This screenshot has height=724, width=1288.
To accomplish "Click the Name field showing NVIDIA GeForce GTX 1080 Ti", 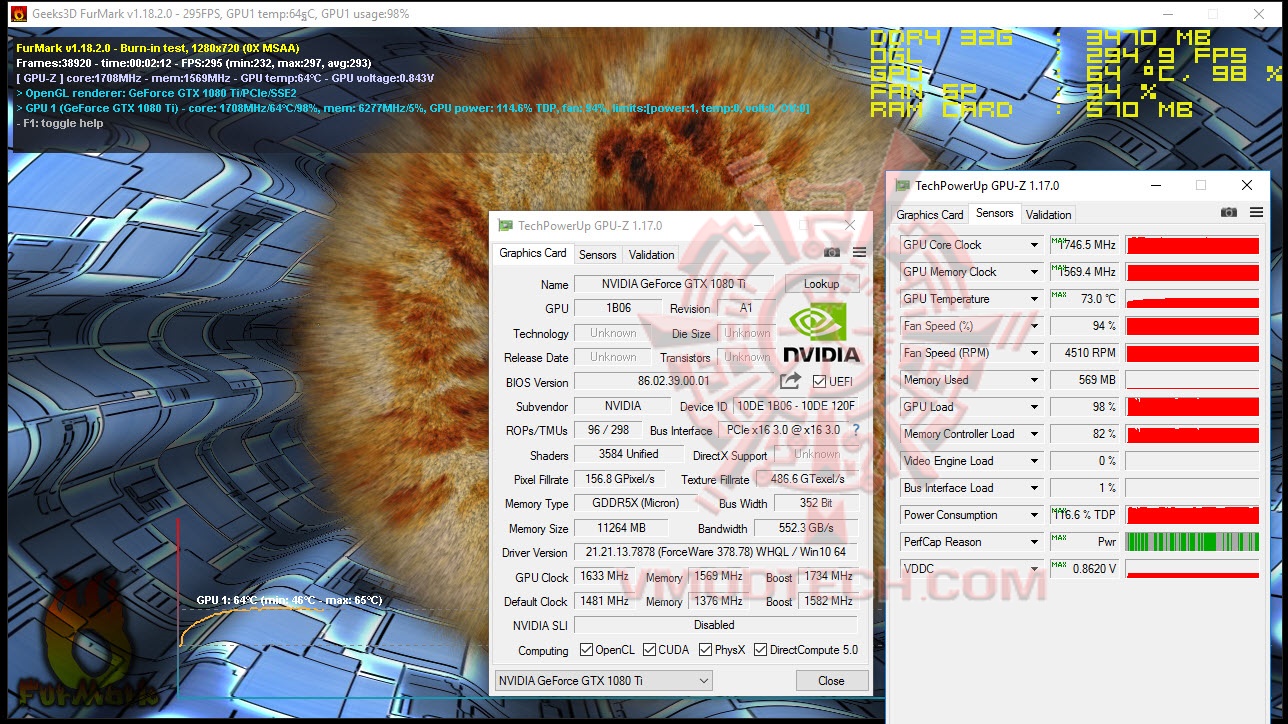I will (x=674, y=284).
